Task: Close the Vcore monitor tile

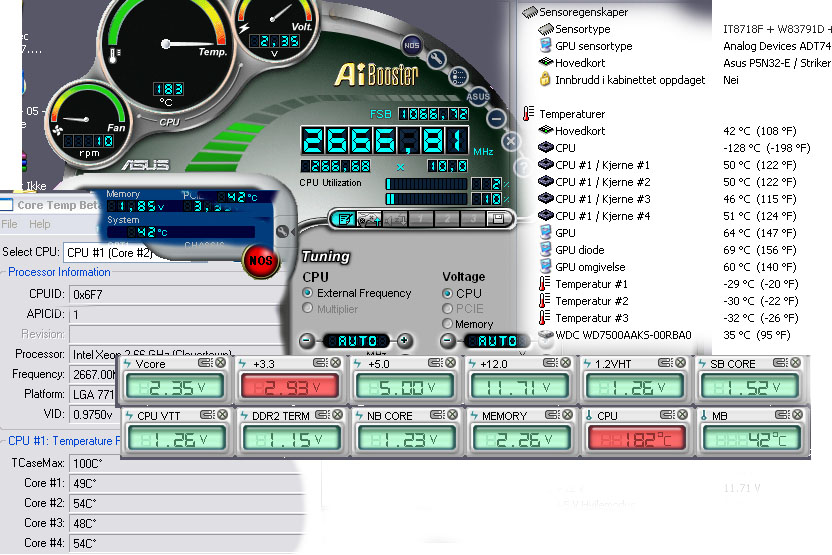Action: tap(221, 363)
